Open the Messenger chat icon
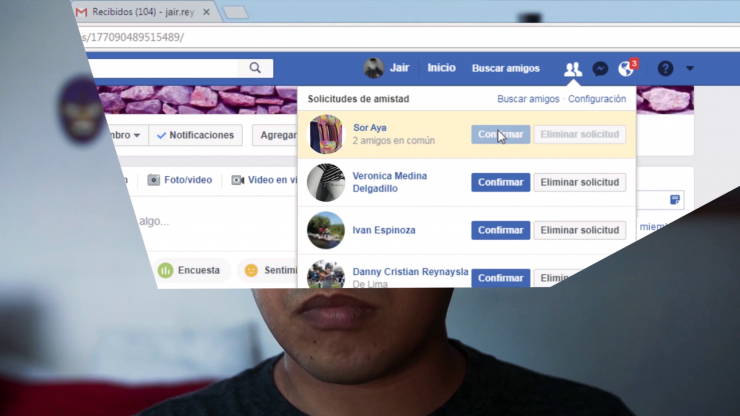 [x=600, y=69]
